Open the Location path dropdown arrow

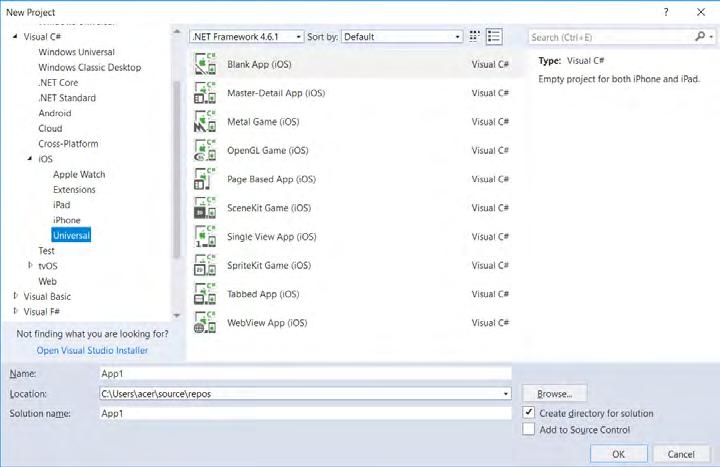(506, 394)
